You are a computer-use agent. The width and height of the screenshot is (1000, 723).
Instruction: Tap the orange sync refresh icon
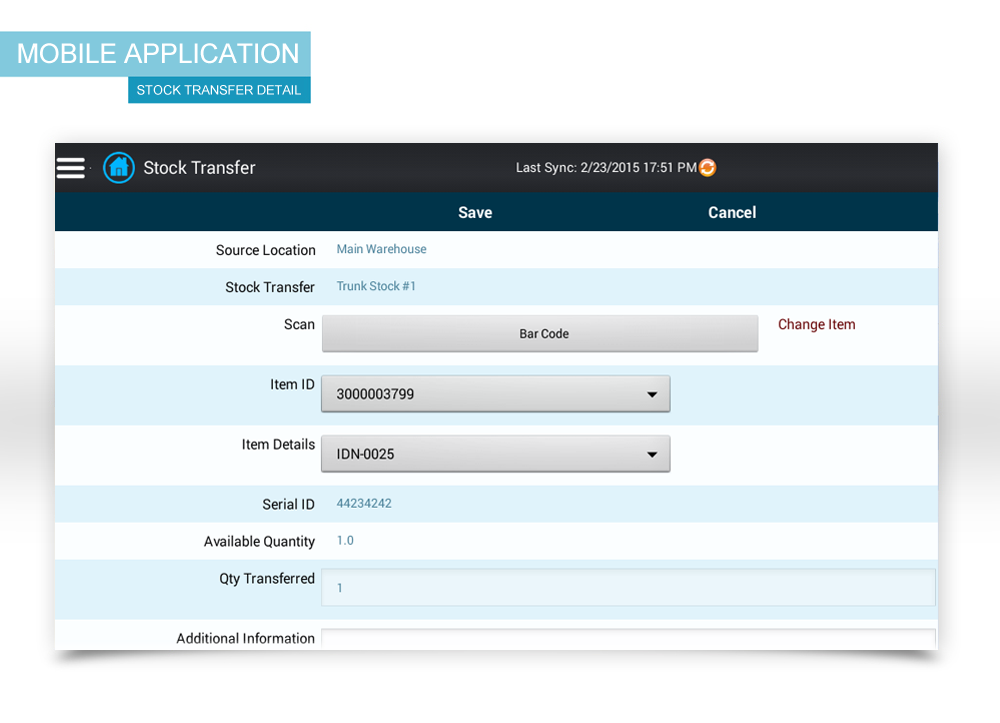click(x=708, y=168)
